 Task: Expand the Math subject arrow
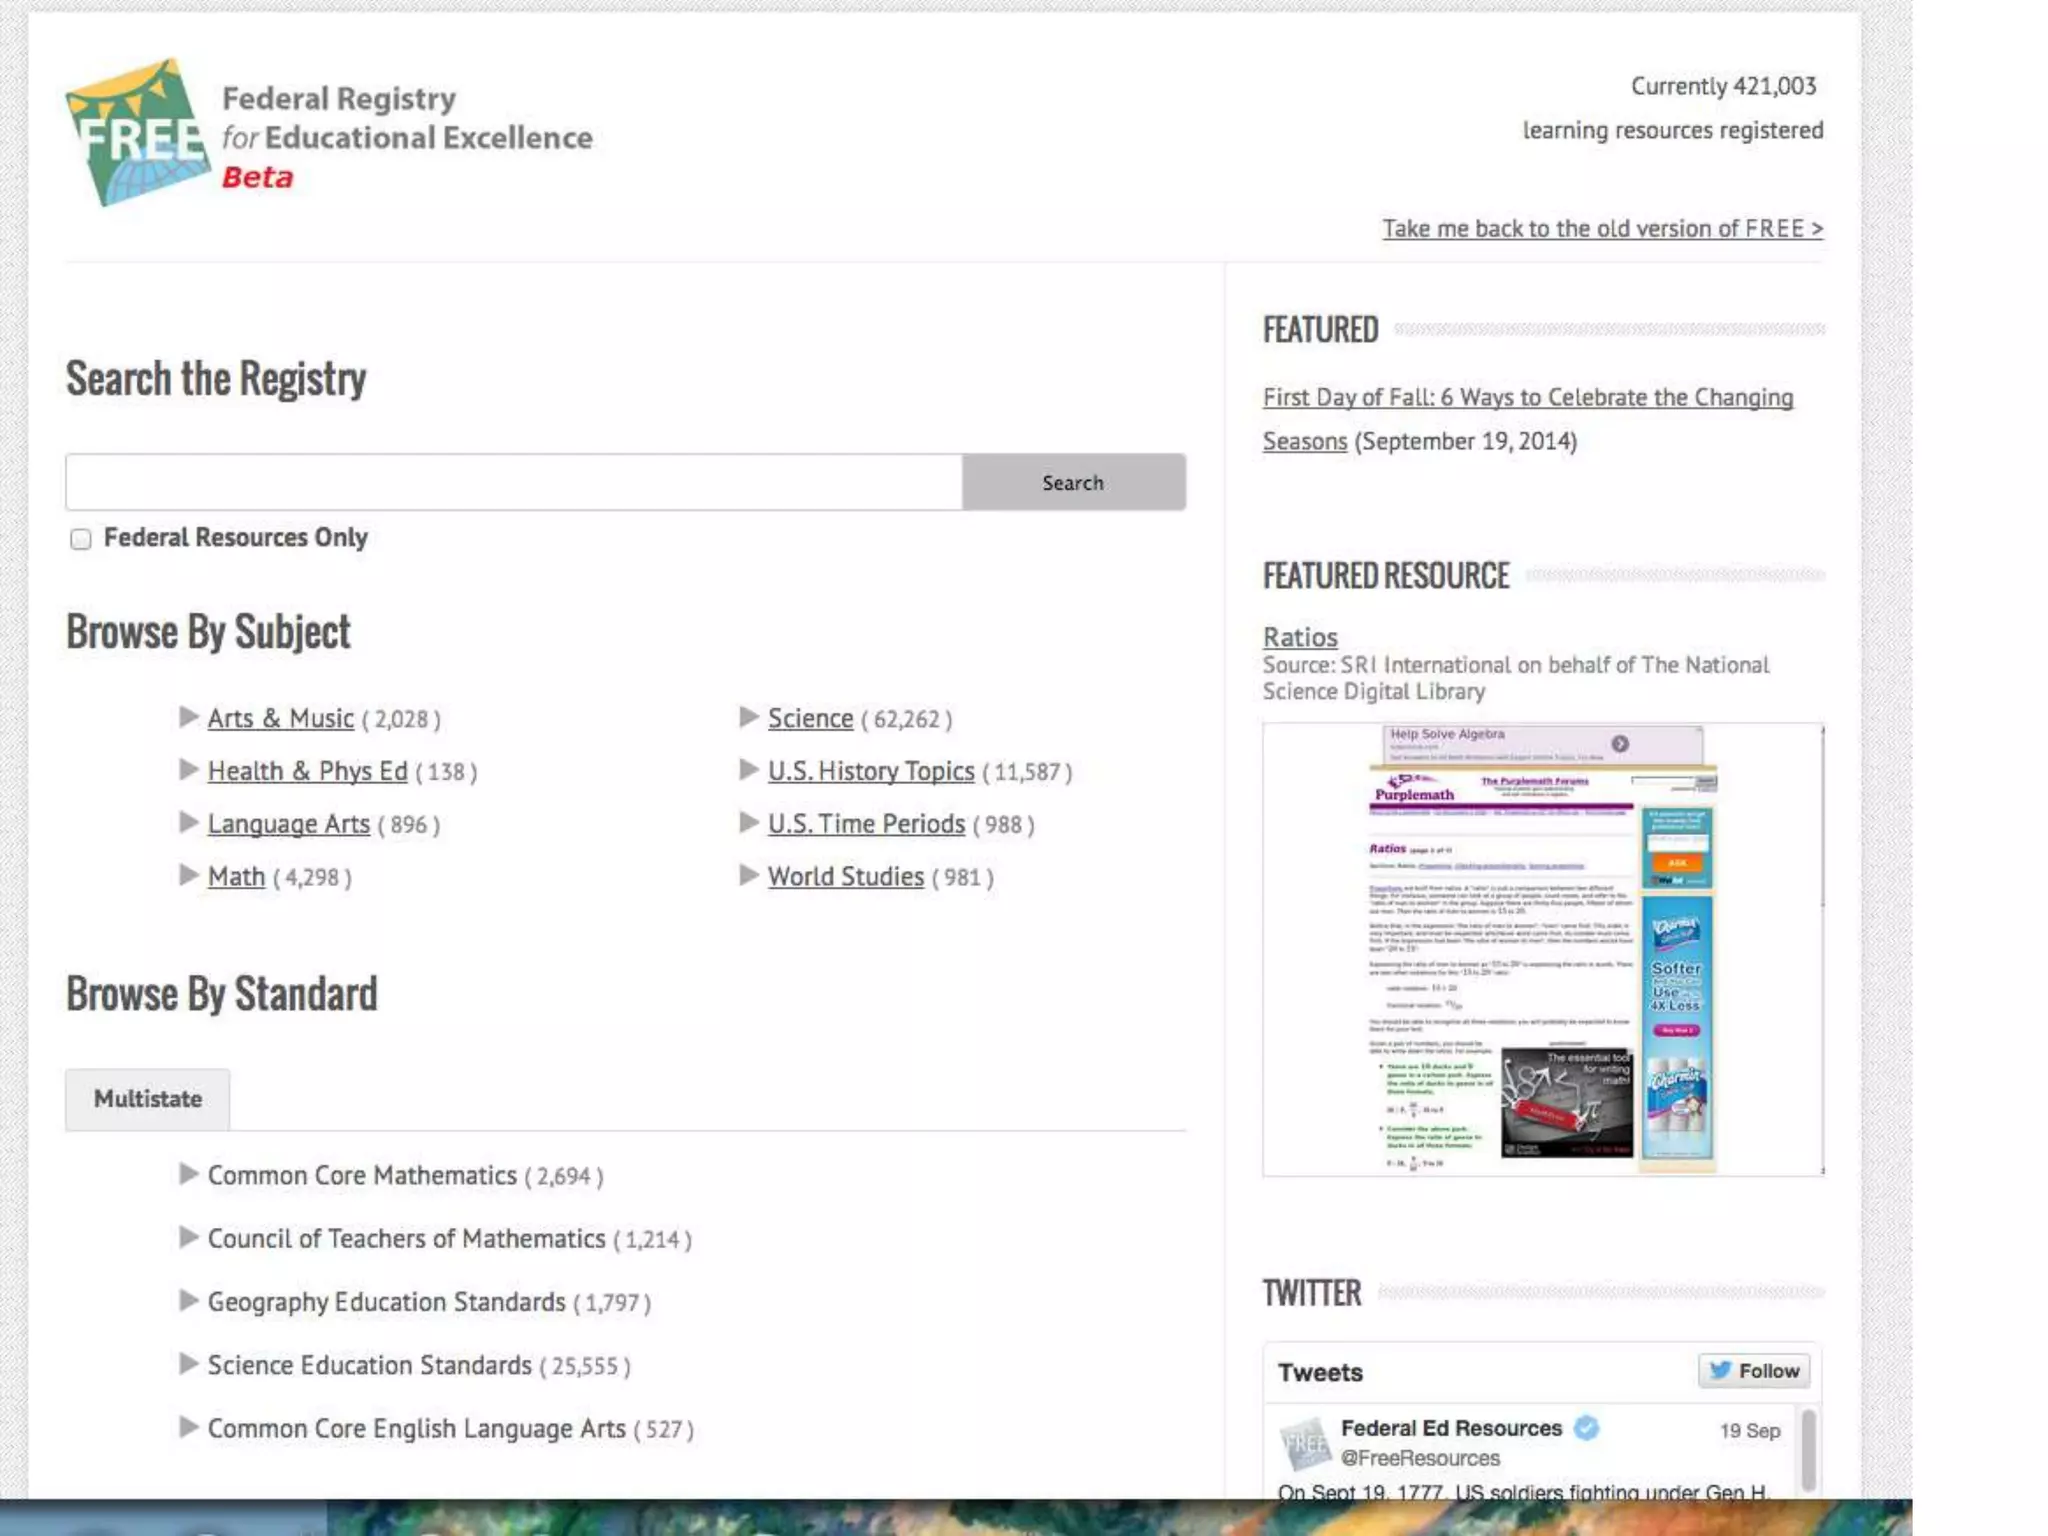tap(188, 875)
